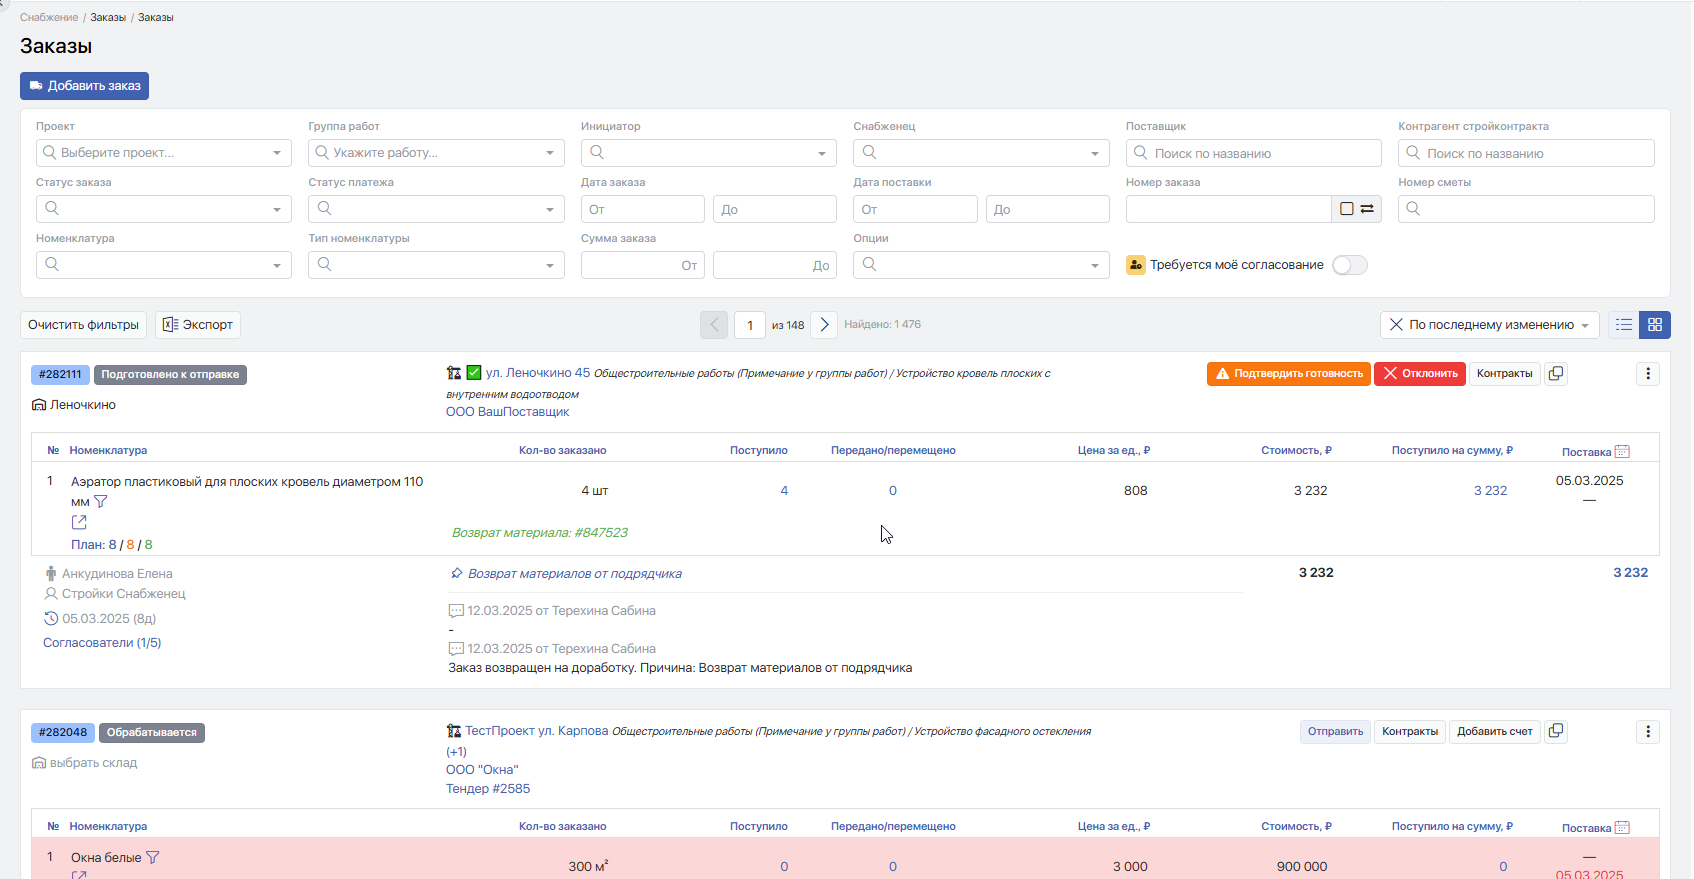Toggle checkbox in Номер заказа field

pyautogui.click(x=1346, y=209)
